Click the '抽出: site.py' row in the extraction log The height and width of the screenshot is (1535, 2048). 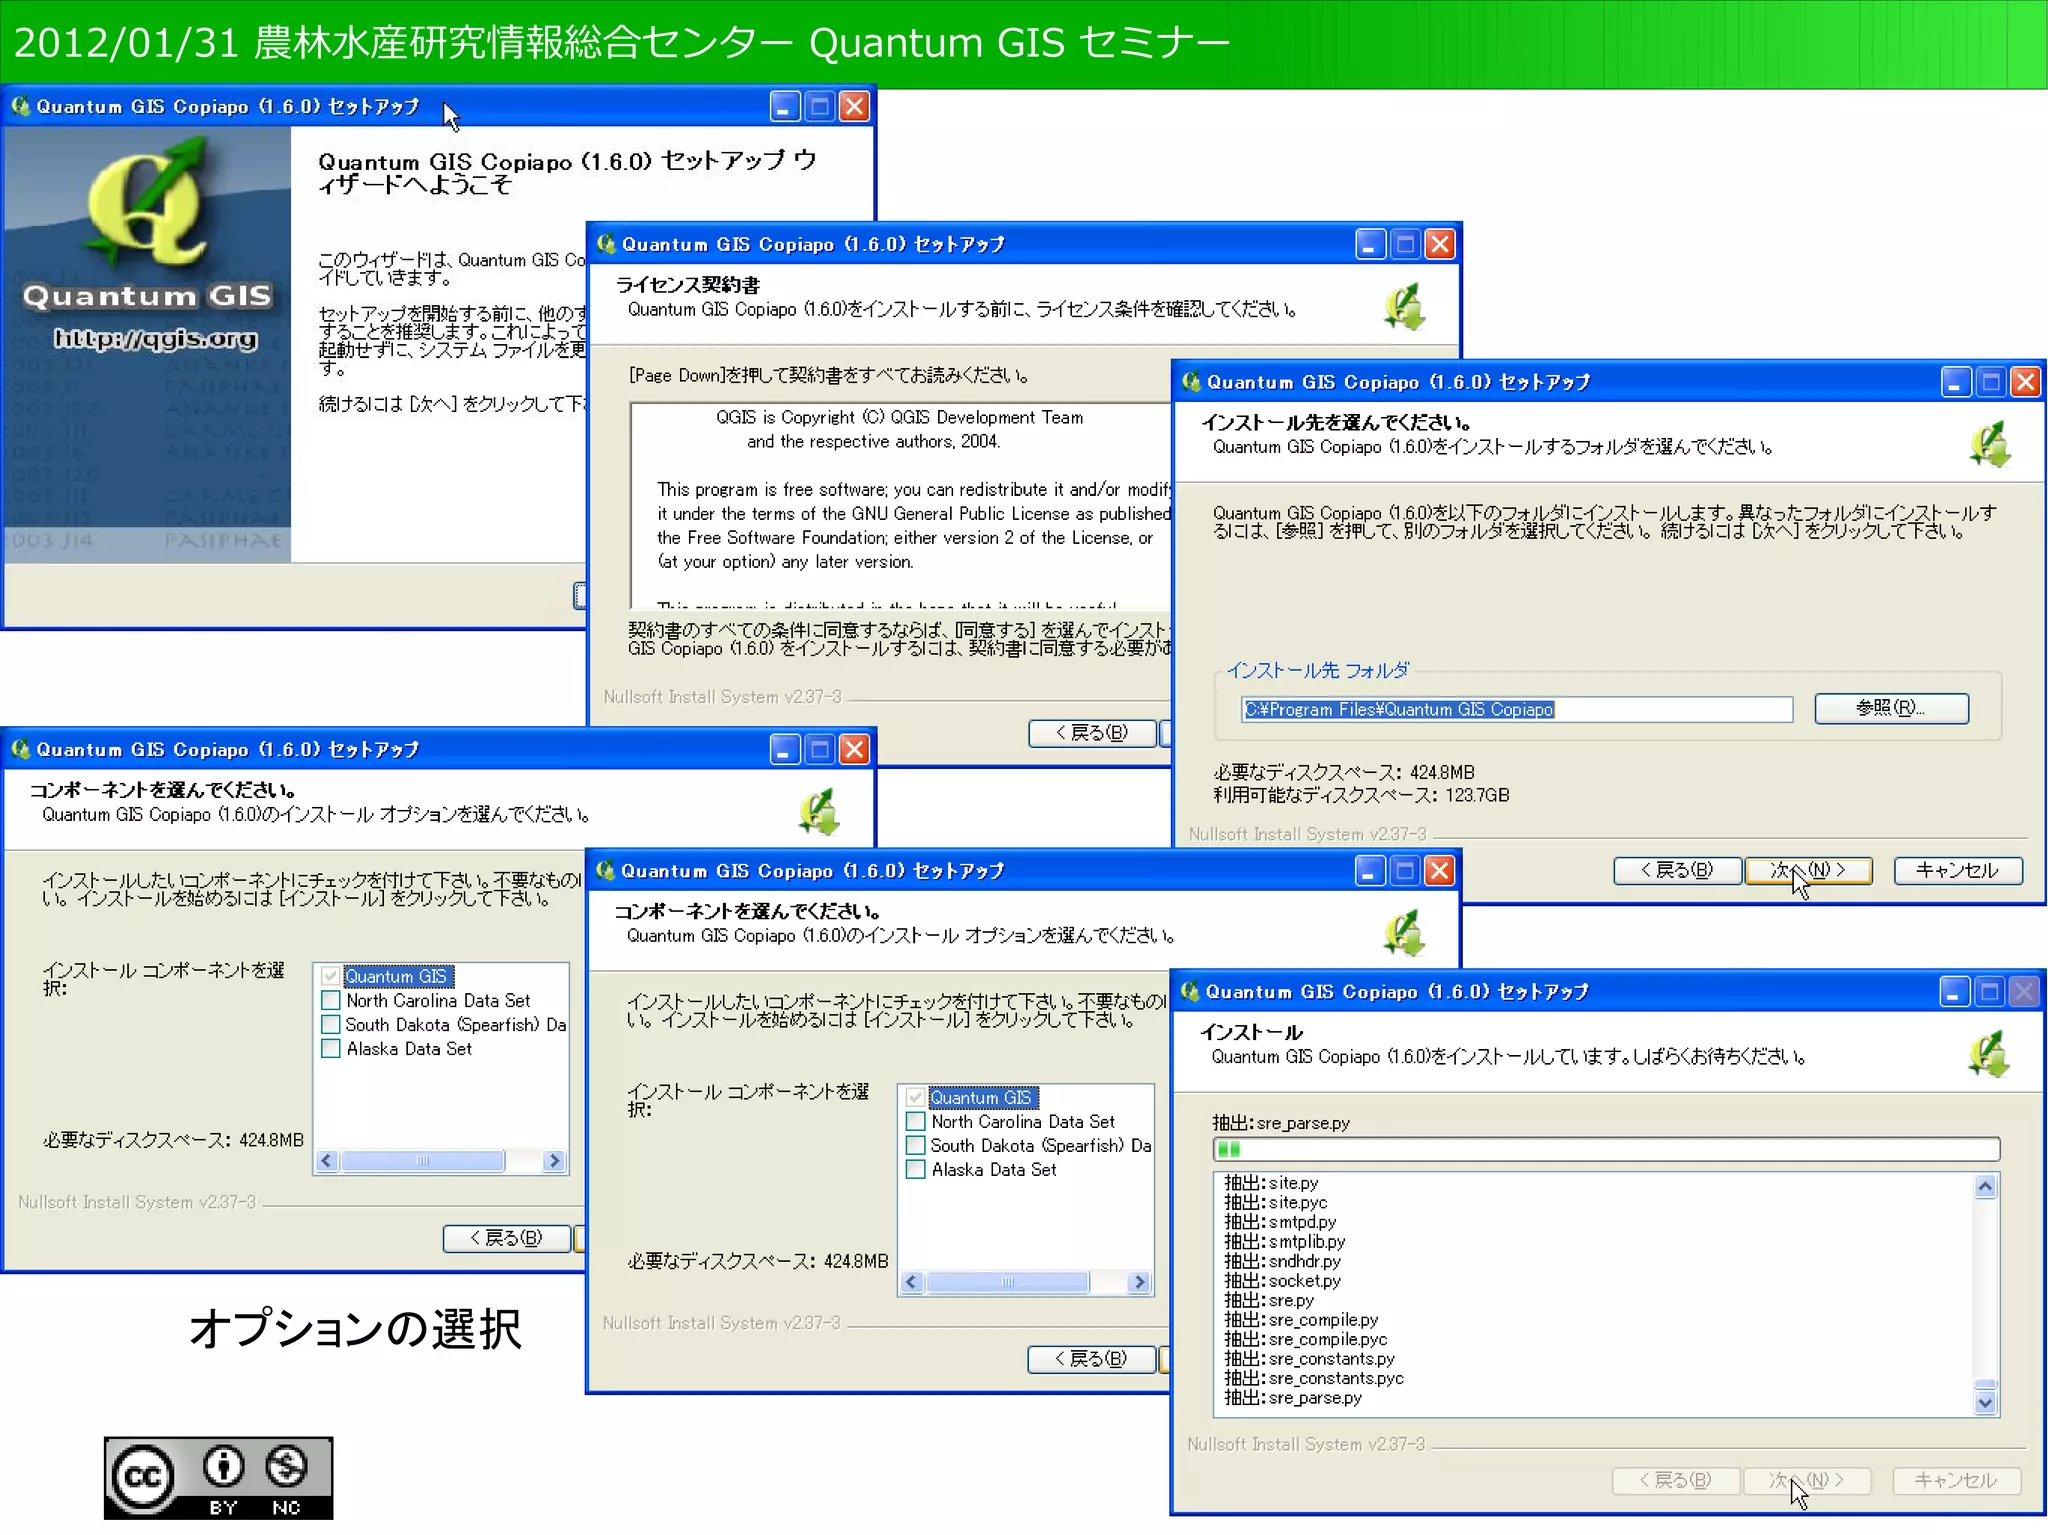point(1272,1183)
